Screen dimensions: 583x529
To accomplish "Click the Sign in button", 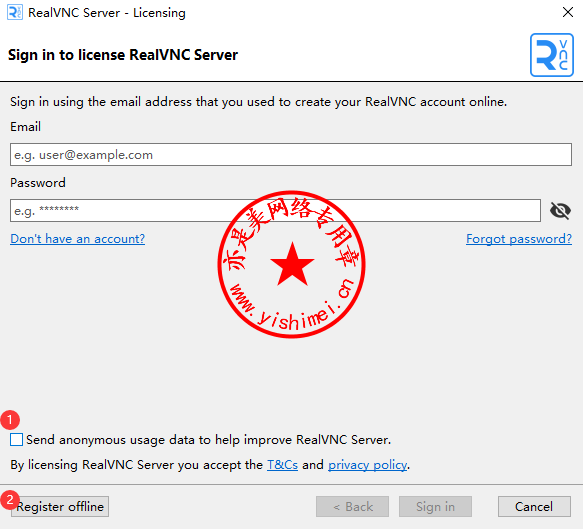I will coord(435,506).
